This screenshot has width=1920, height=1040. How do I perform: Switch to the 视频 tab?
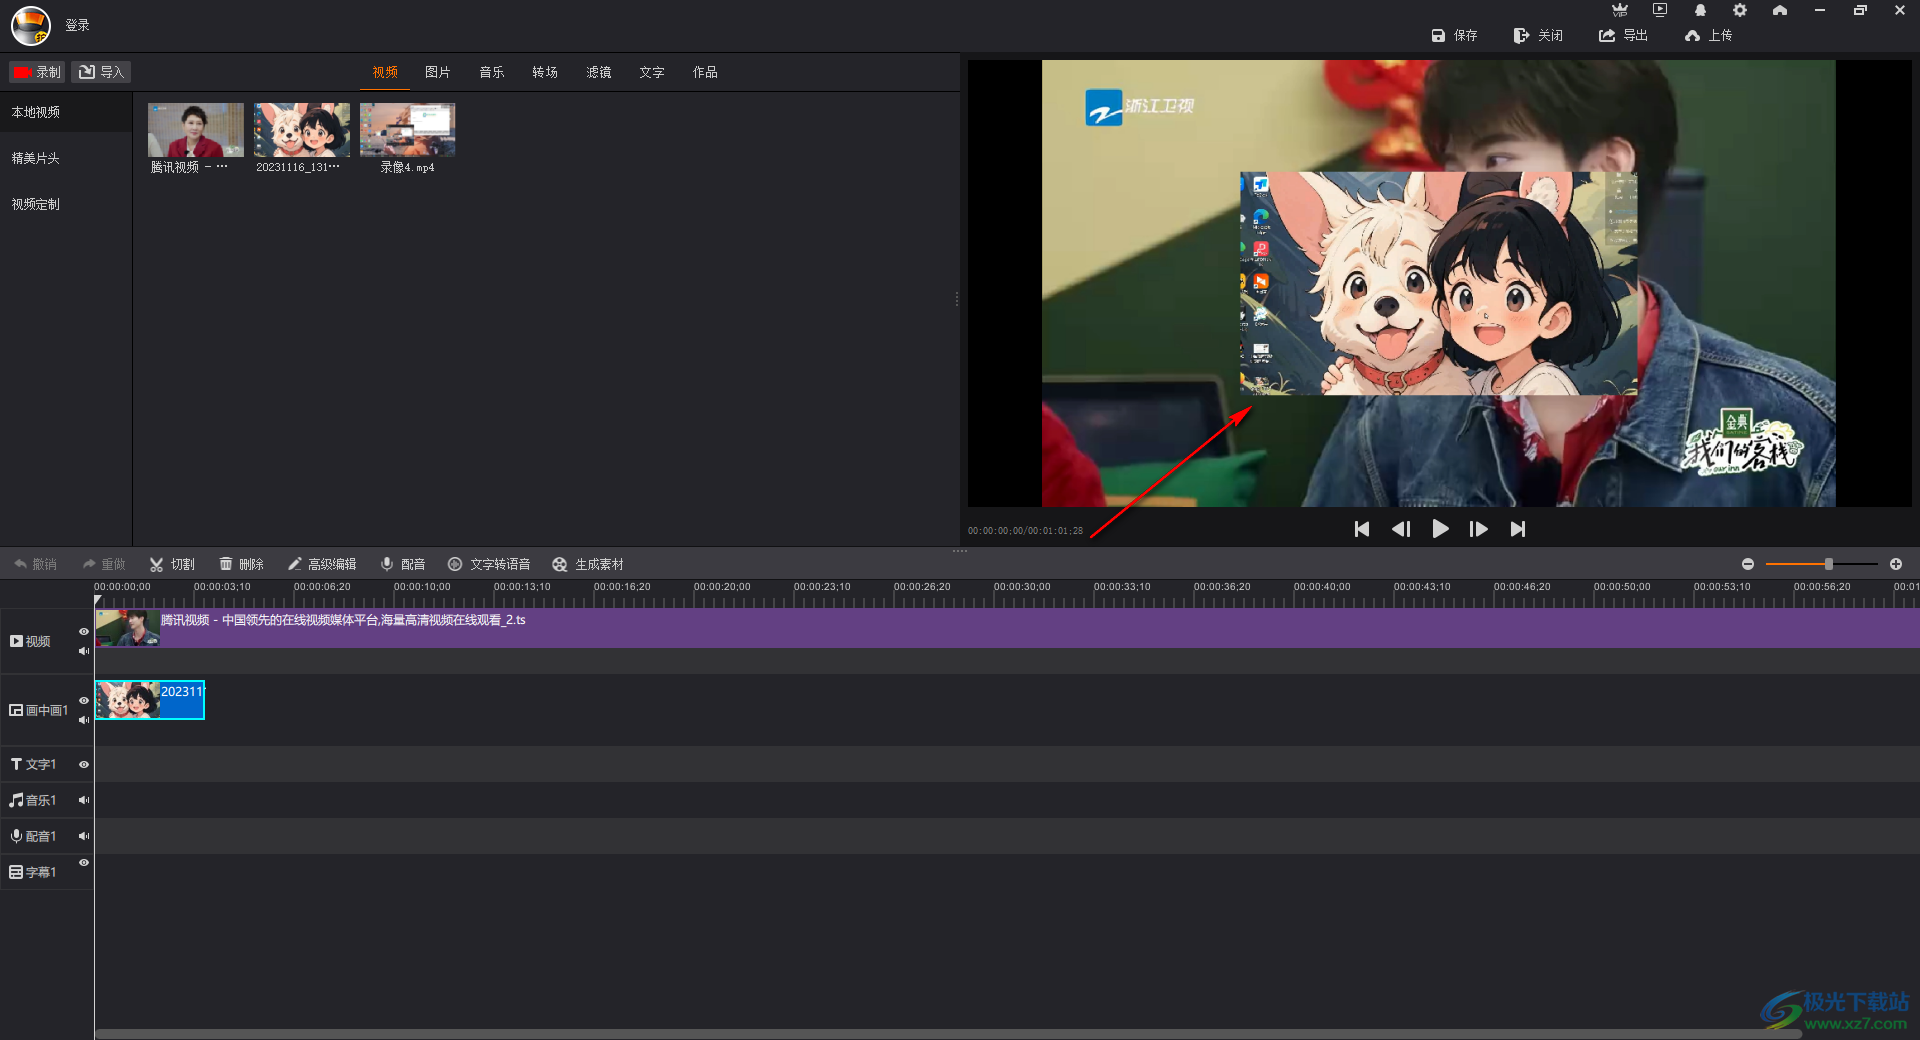(x=385, y=72)
